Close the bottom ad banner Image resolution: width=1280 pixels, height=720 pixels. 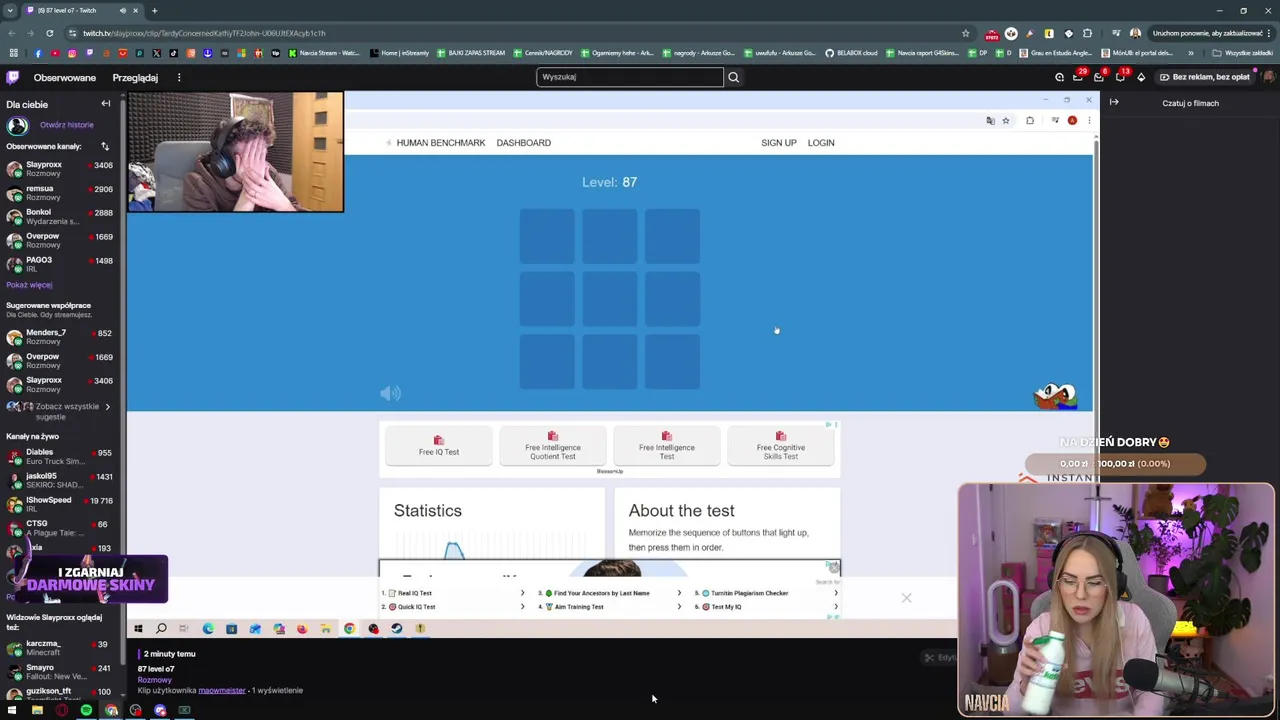click(906, 598)
